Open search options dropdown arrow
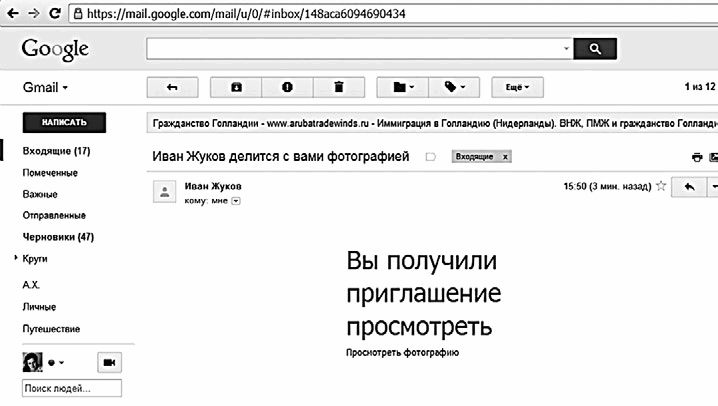This screenshot has height=406, width=718. pyautogui.click(x=566, y=49)
